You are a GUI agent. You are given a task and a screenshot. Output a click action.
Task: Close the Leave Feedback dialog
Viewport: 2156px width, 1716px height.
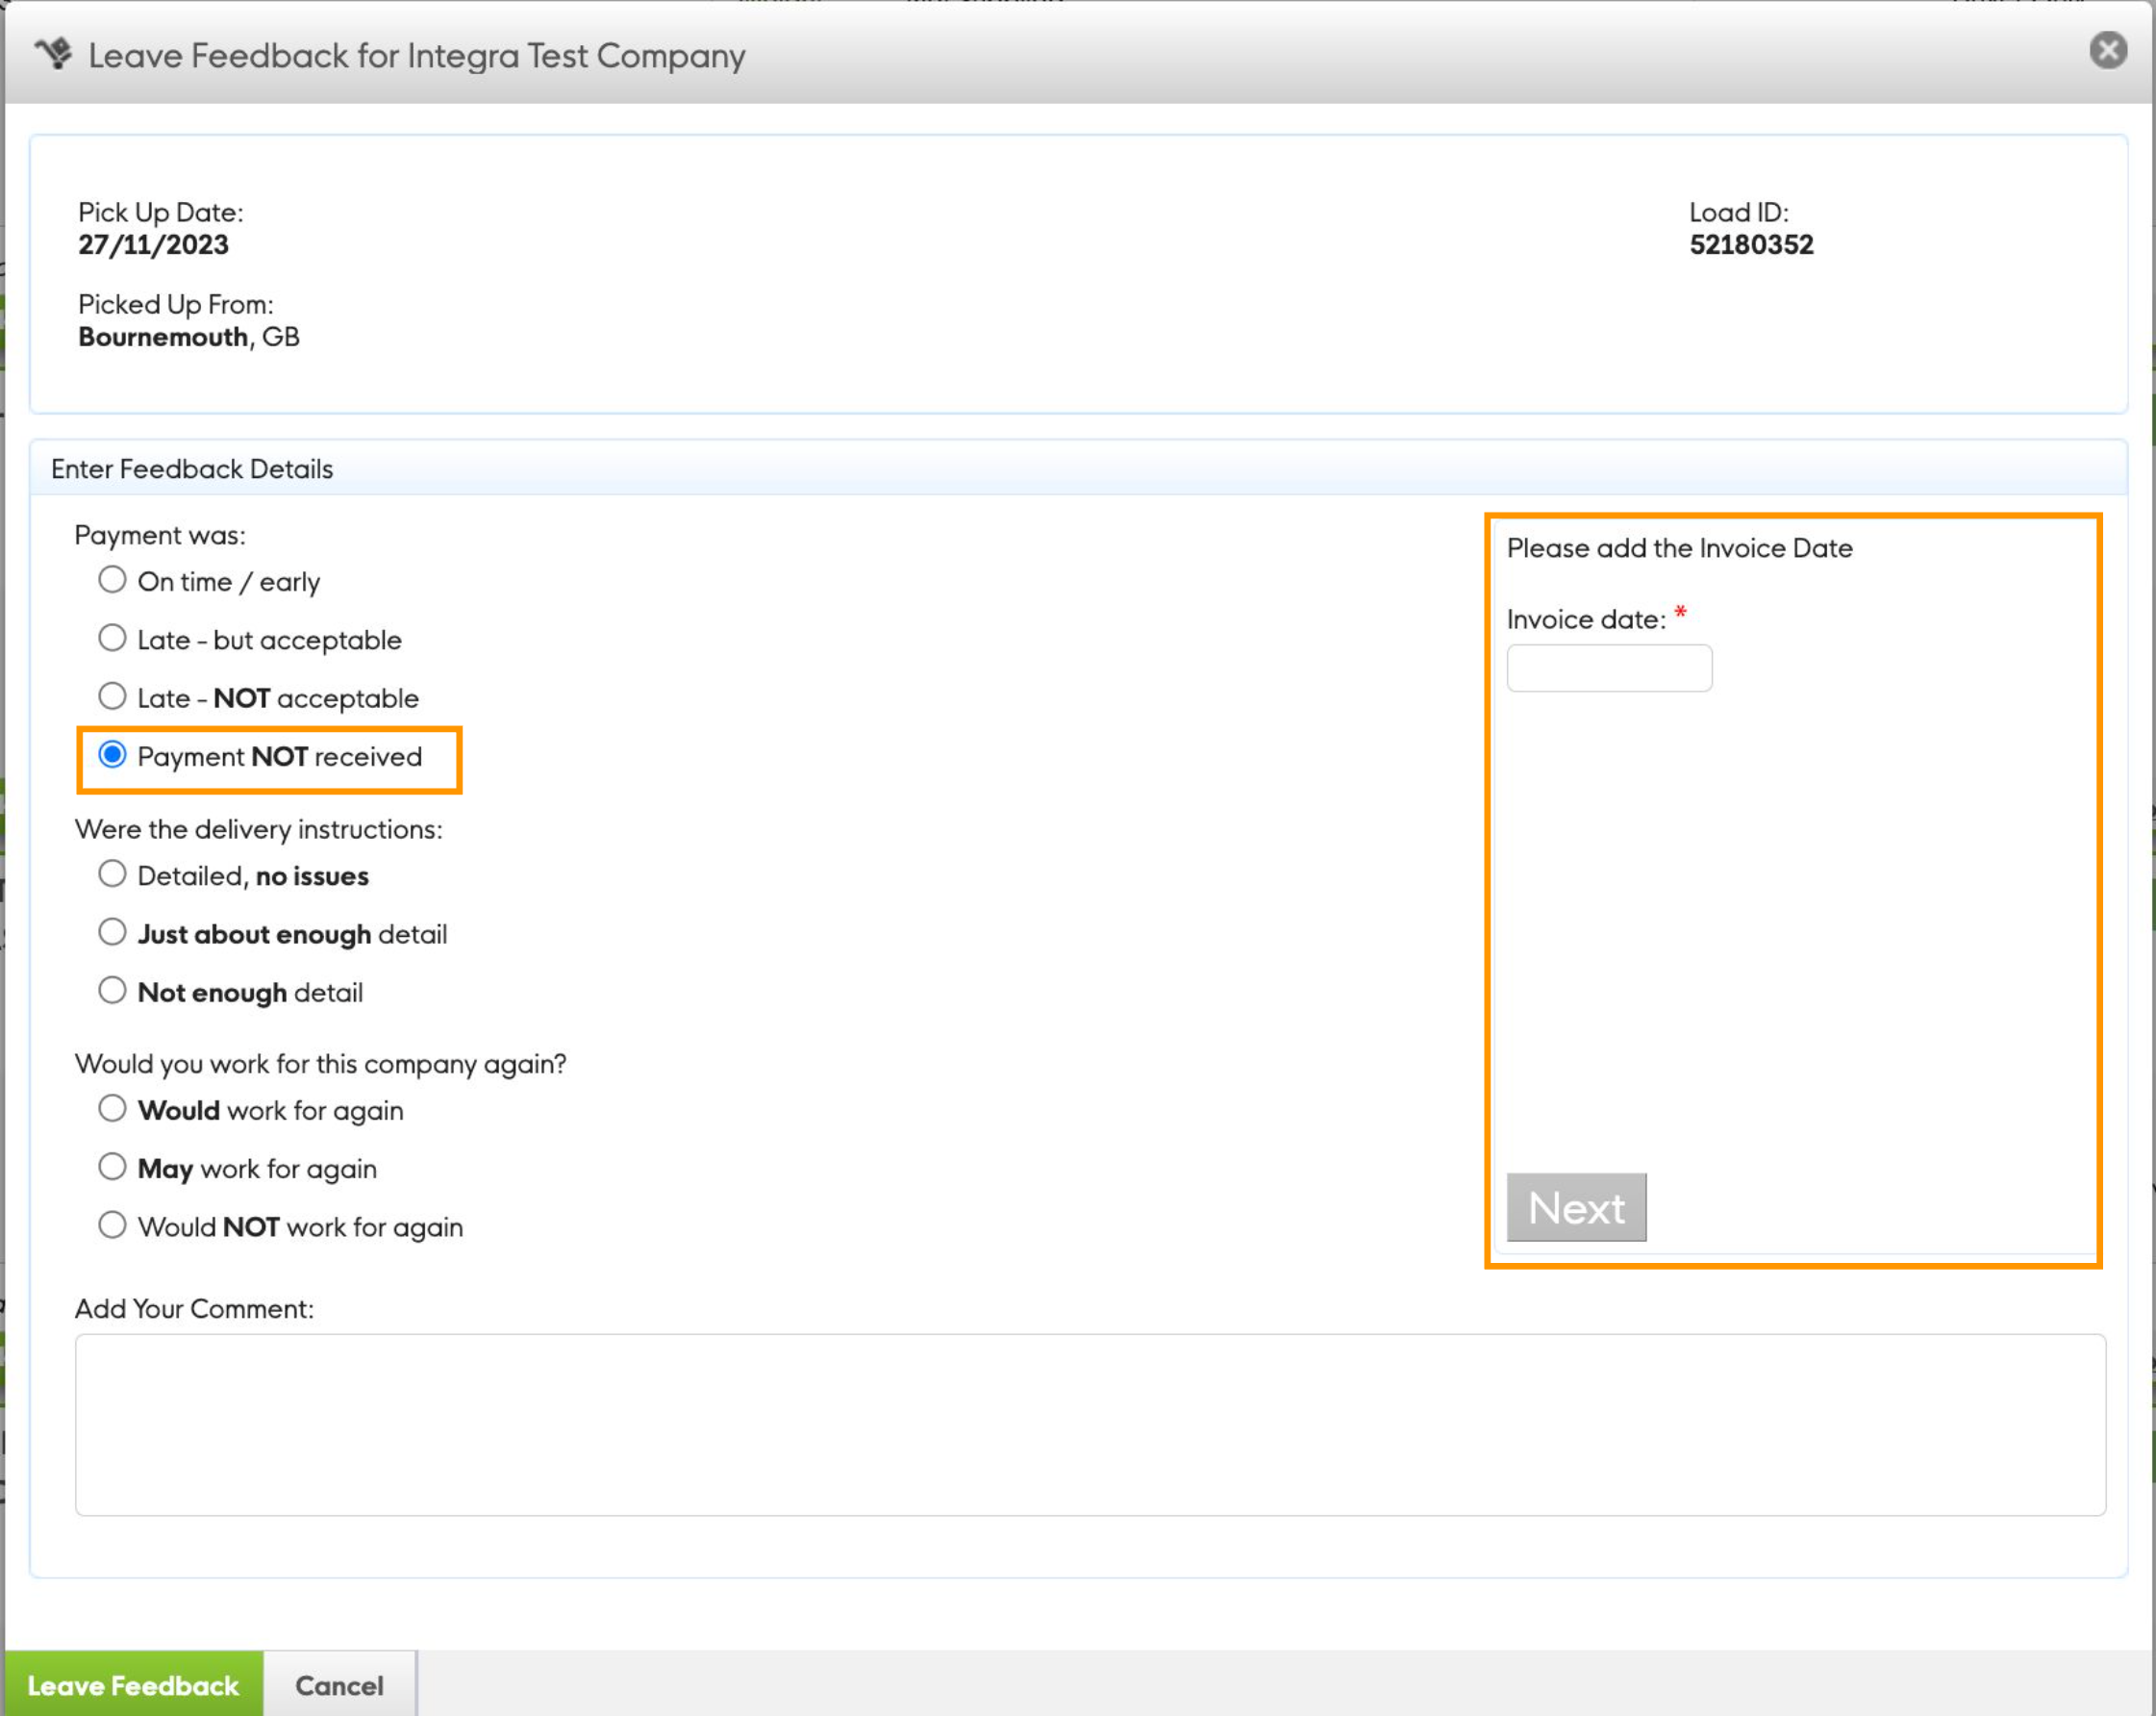pos(2108,50)
